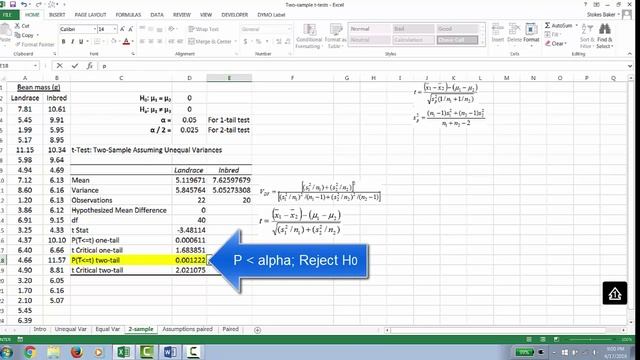This screenshot has height=360, width=640.
Task: Save the workbook with the floppy disk icon
Action: coord(13,4)
